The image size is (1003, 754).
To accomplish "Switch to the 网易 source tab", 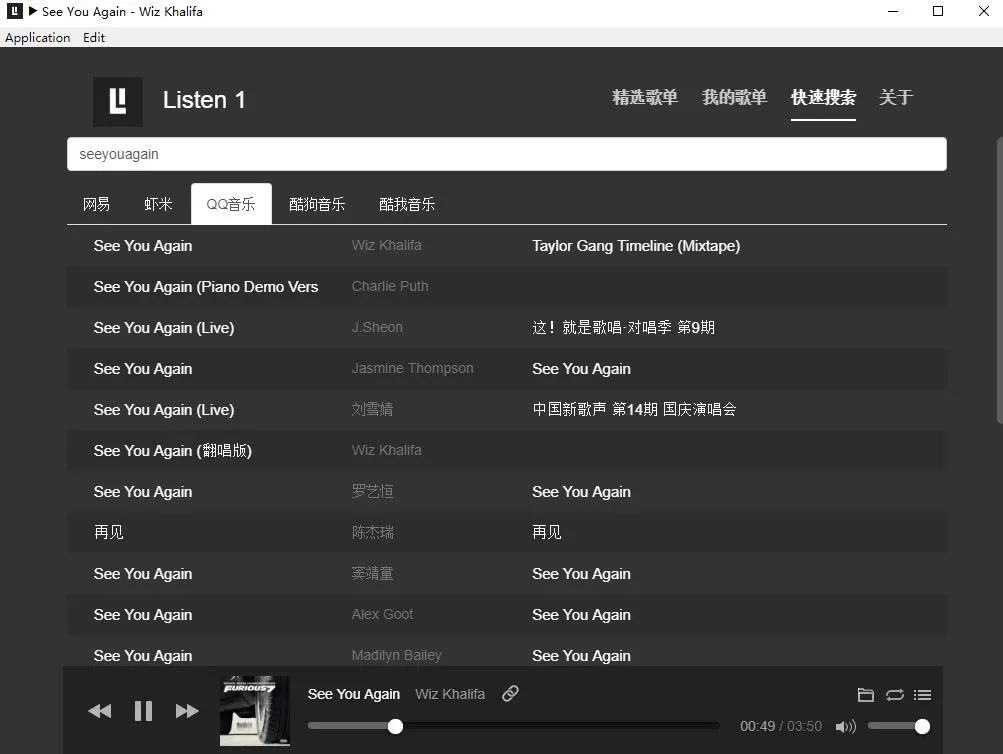I will pyautogui.click(x=97, y=204).
